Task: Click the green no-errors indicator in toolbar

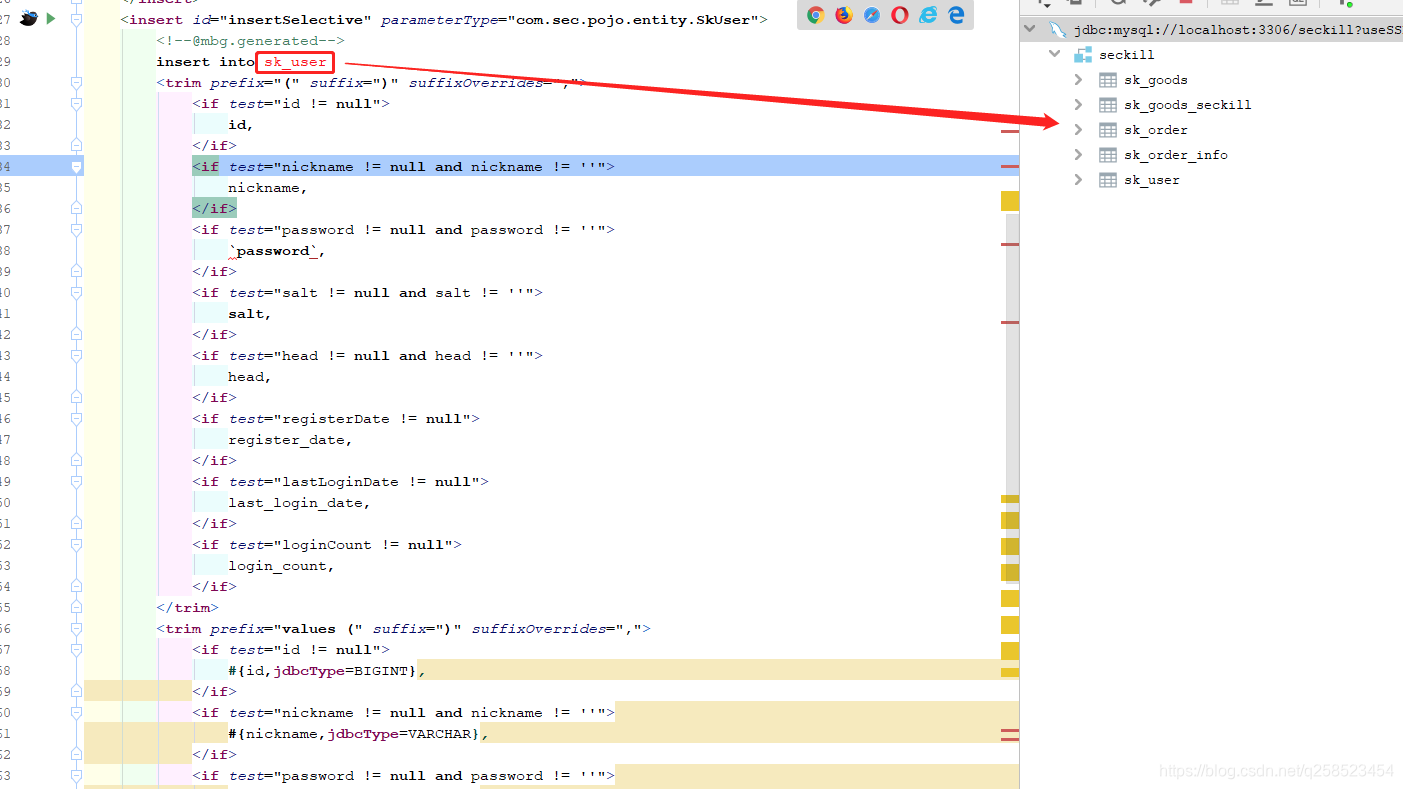Action: click(1348, 5)
